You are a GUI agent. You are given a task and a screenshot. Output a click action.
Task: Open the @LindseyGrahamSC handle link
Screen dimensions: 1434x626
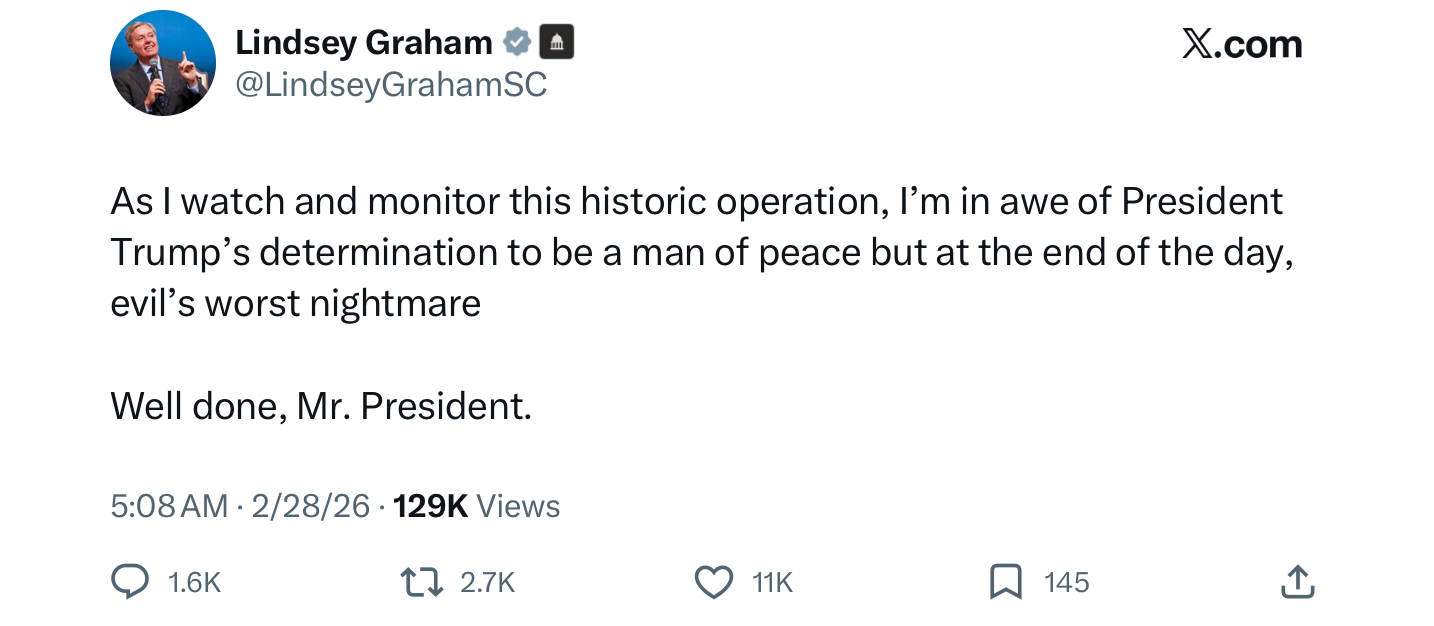[x=391, y=85]
